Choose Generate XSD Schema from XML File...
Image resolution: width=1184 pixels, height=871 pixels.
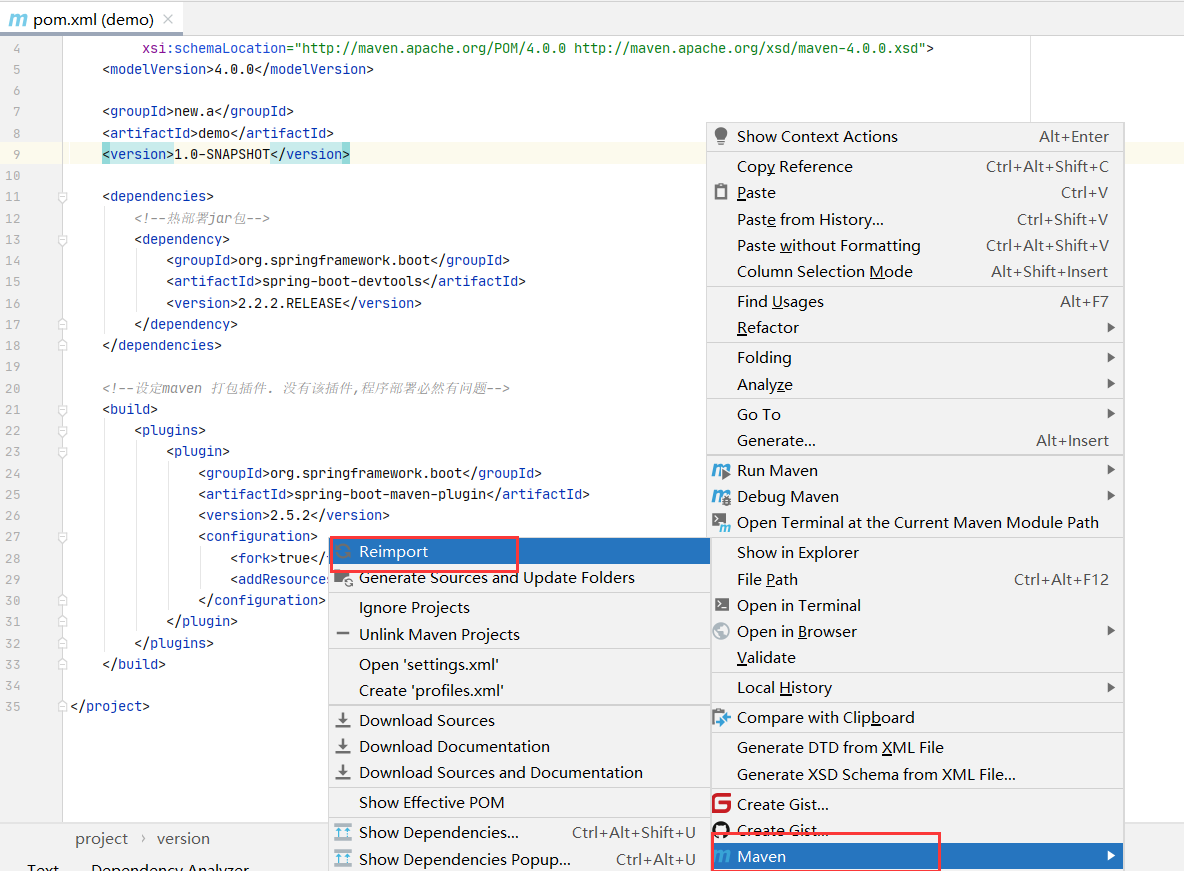coord(915,774)
